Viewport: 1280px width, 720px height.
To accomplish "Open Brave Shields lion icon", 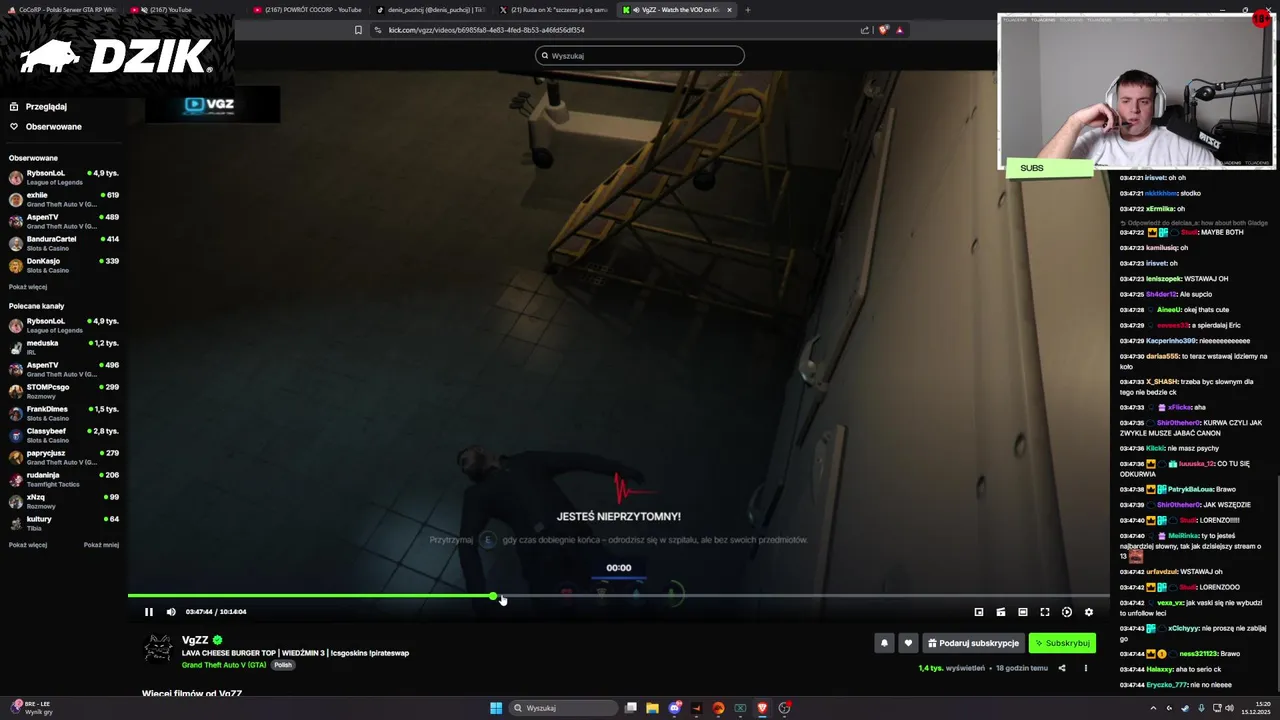I will click(x=883, y=30).
